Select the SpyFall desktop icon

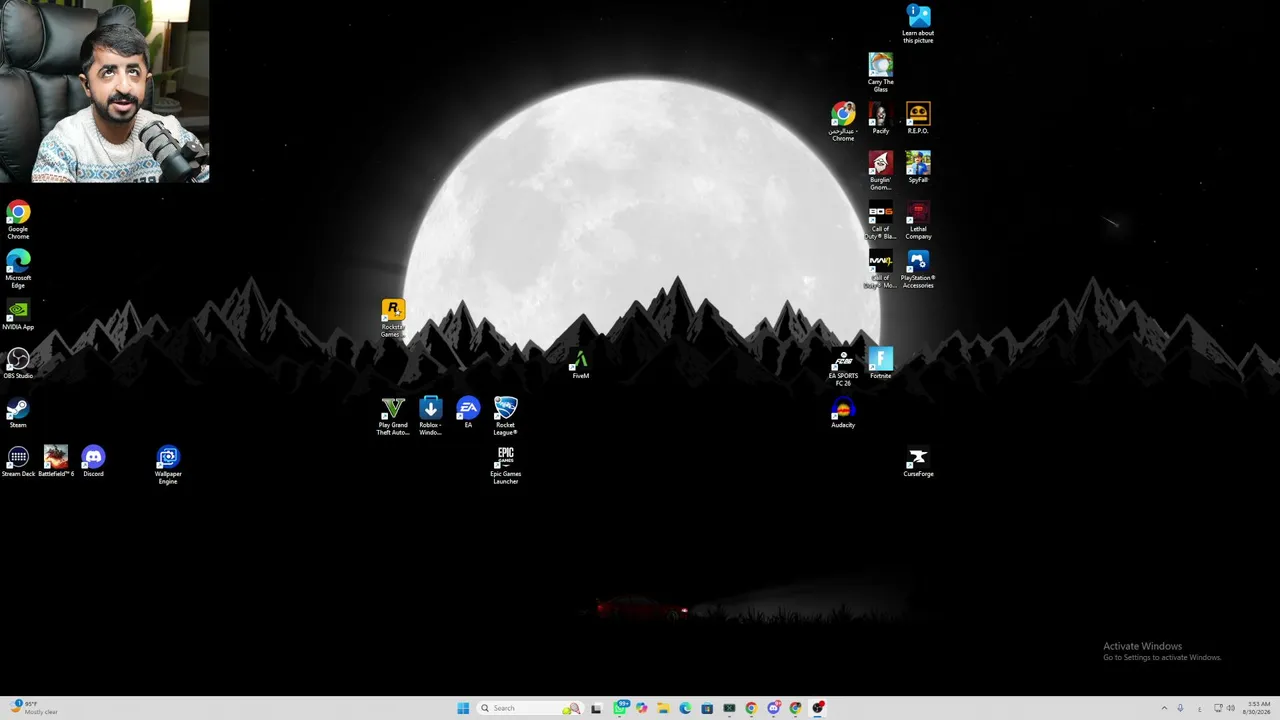[x=918, y=167]
